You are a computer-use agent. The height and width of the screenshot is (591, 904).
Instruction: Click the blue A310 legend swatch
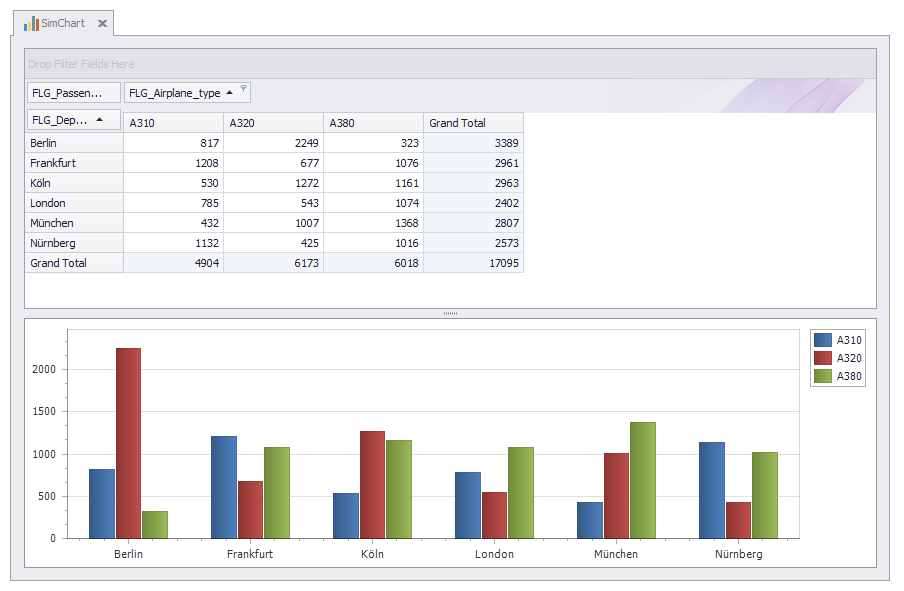pos(823,340)
